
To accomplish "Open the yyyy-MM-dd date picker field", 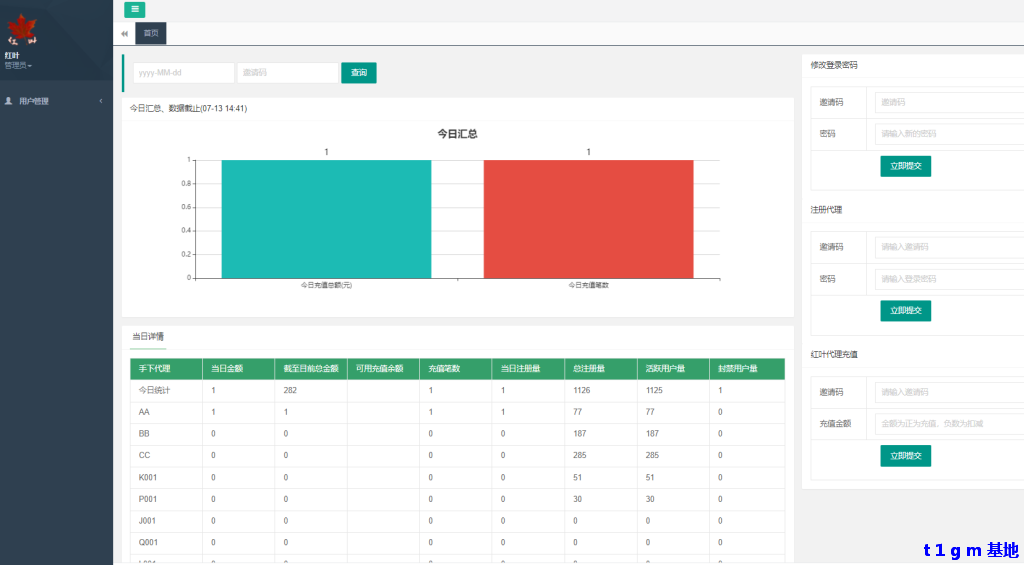I will pos(183,73).
